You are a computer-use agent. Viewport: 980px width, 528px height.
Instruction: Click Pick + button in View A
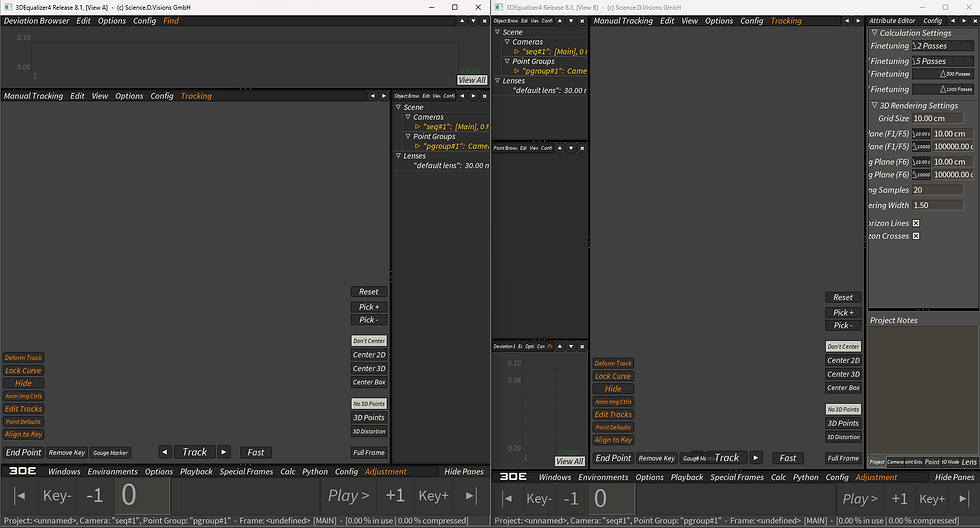[369, 307]
